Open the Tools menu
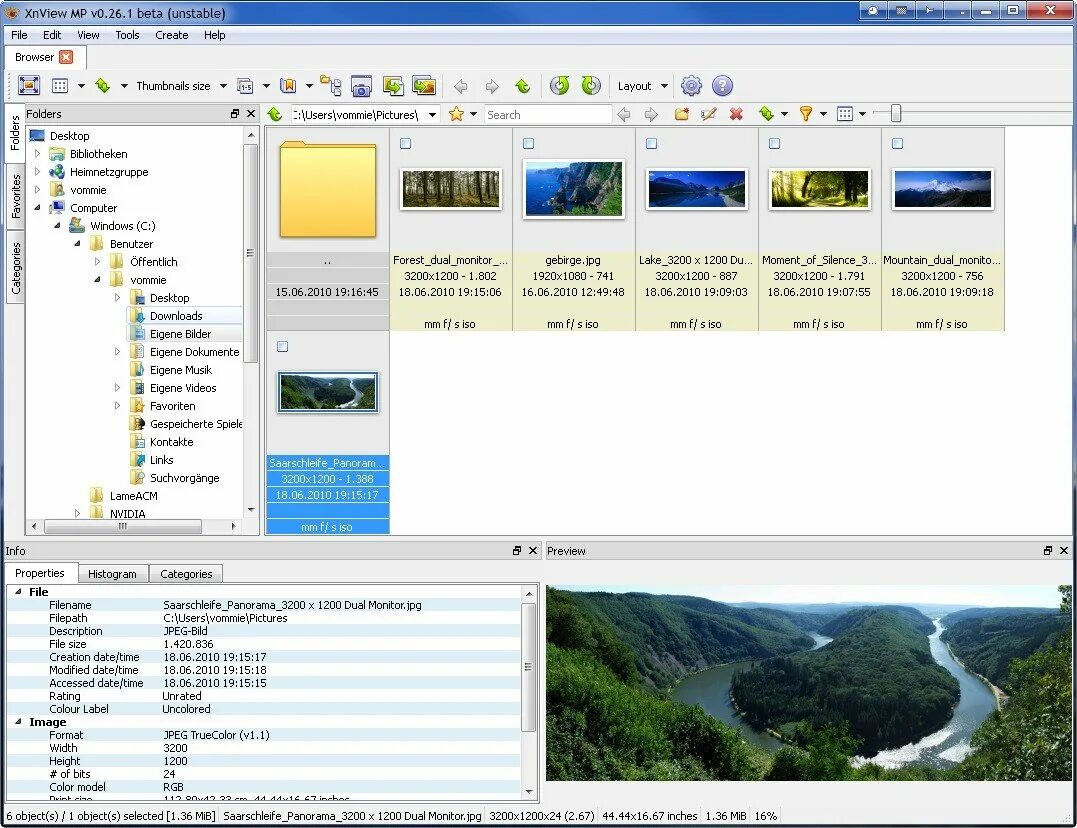 click(x=127, y=35)
